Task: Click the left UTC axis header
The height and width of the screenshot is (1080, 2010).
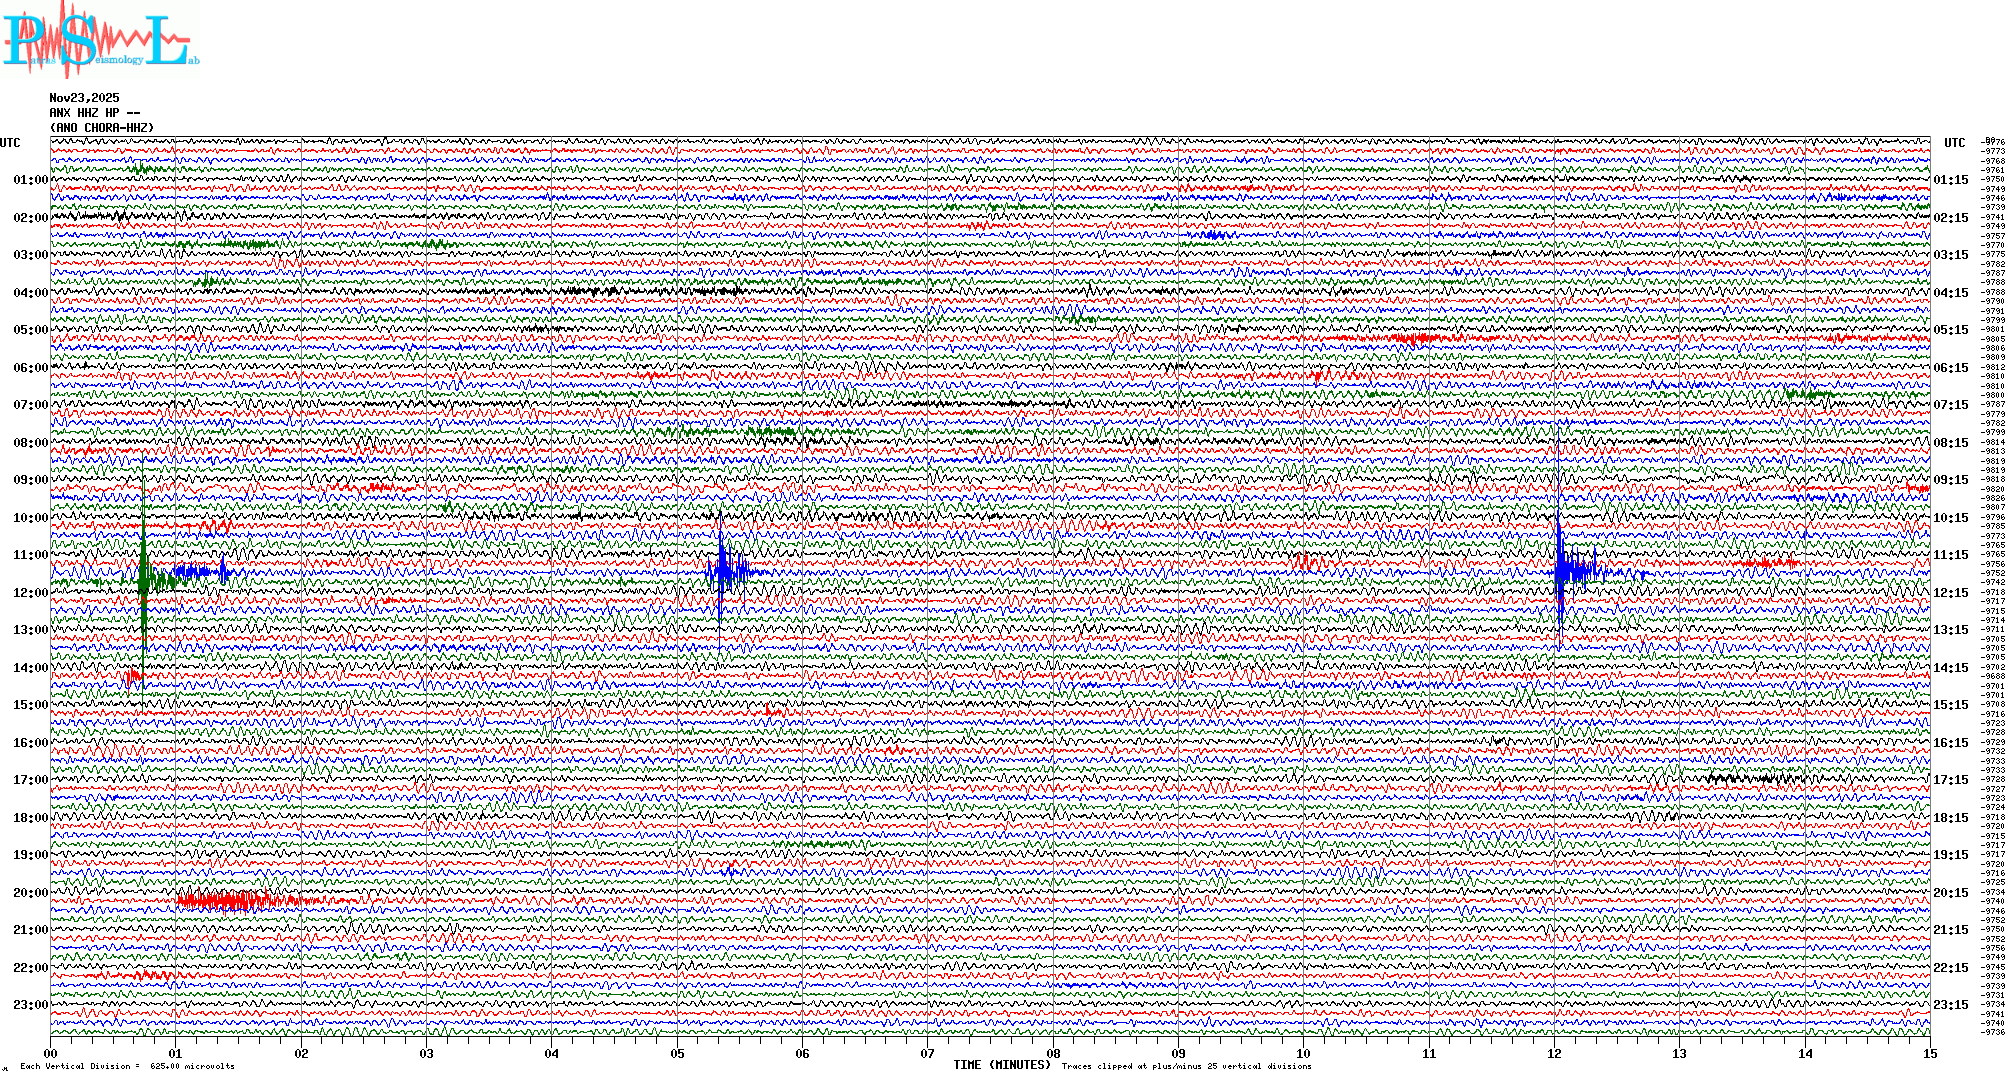Action: pyautogui.click(x=10, y=143)
